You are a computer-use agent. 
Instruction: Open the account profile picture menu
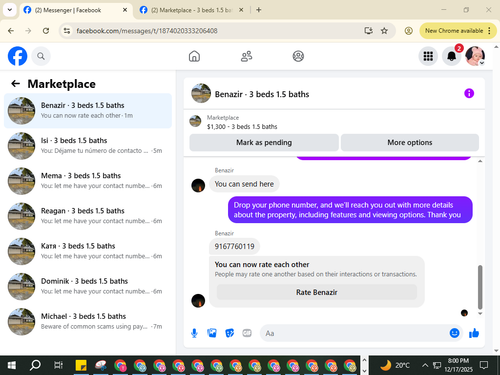pos(475,56)
